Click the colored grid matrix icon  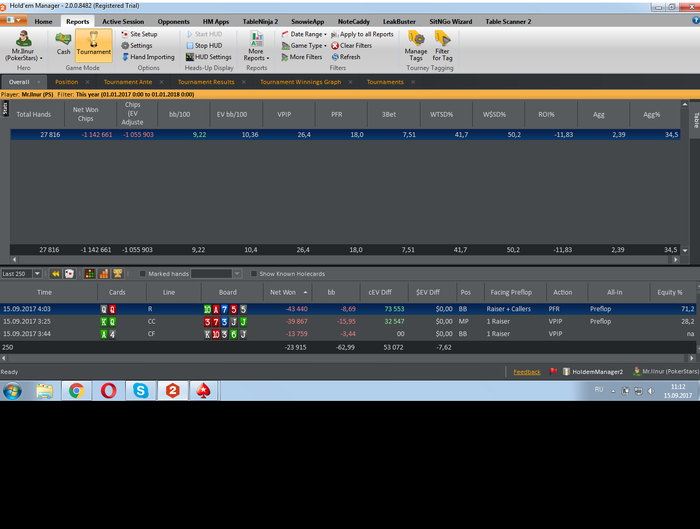pyautogui.click(x=90, y=274)
